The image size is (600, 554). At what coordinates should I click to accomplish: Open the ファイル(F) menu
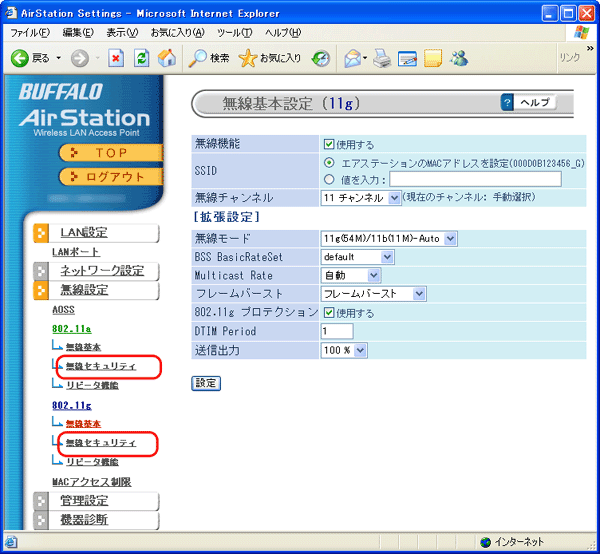(x=30, y=33)
